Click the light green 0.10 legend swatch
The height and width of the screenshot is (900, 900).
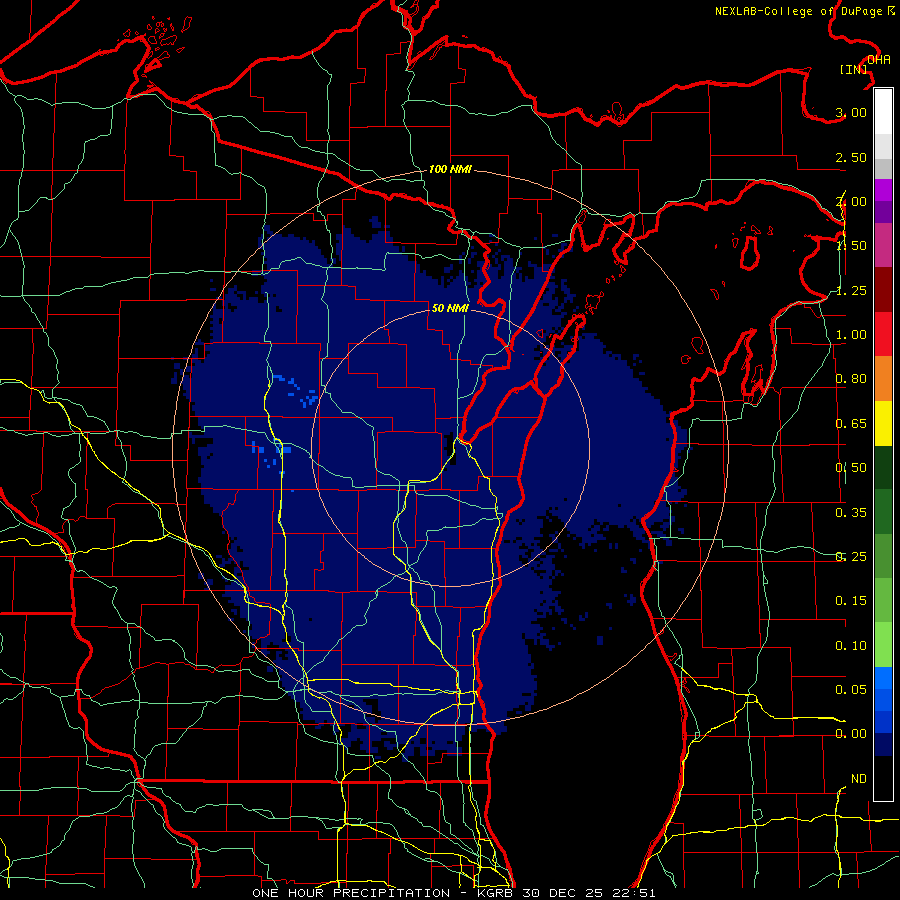[x=883, y=645]
